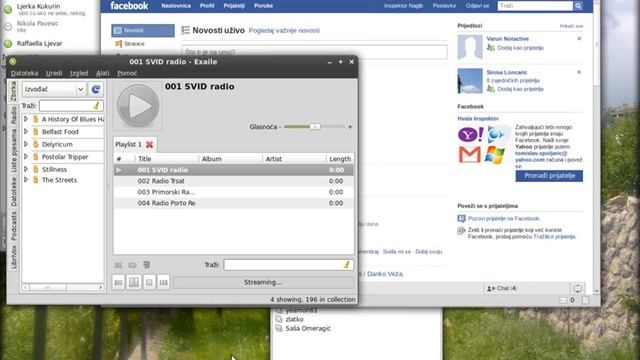
Task: Click the volume plus sign
Action: tap(350, 127)
